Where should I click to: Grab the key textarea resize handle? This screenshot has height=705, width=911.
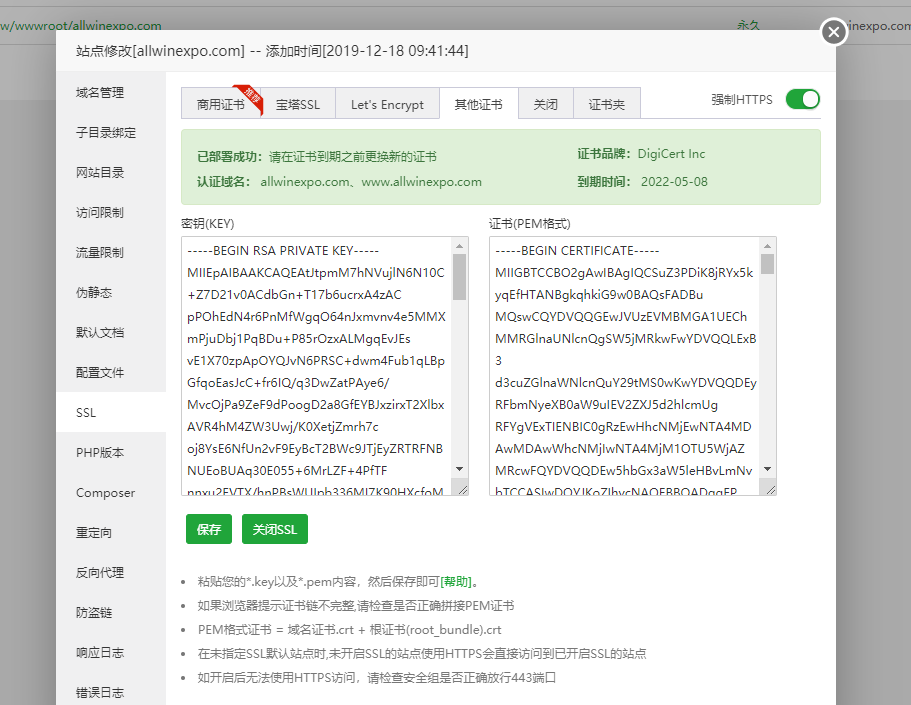[460, 489]
